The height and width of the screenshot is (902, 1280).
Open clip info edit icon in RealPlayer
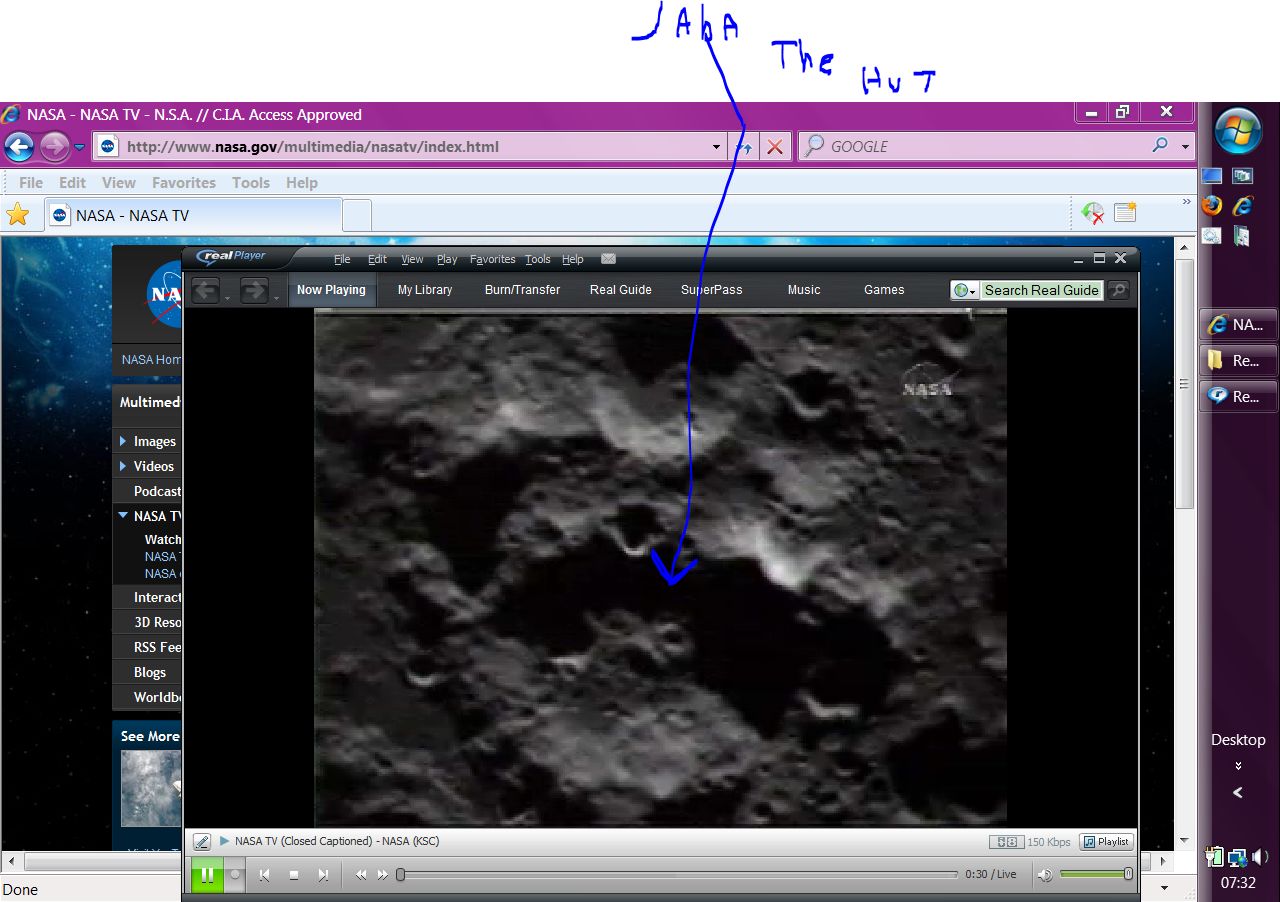[x=202, y=842]
